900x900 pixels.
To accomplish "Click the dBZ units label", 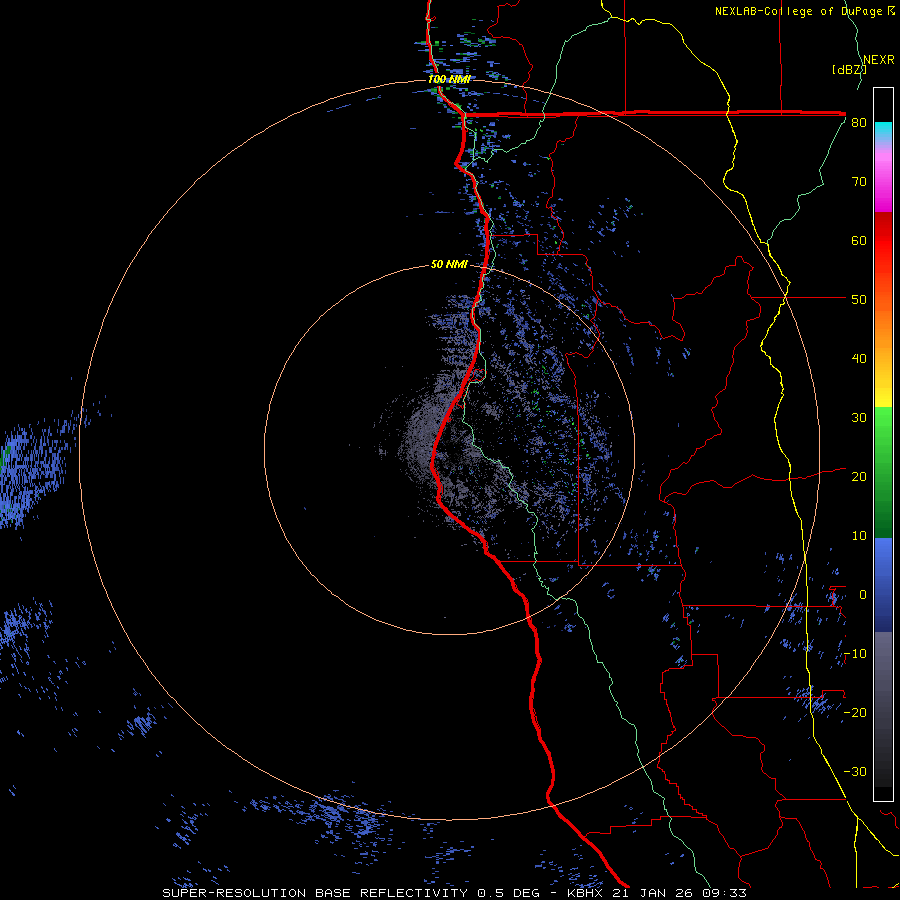I will [849, 70].
